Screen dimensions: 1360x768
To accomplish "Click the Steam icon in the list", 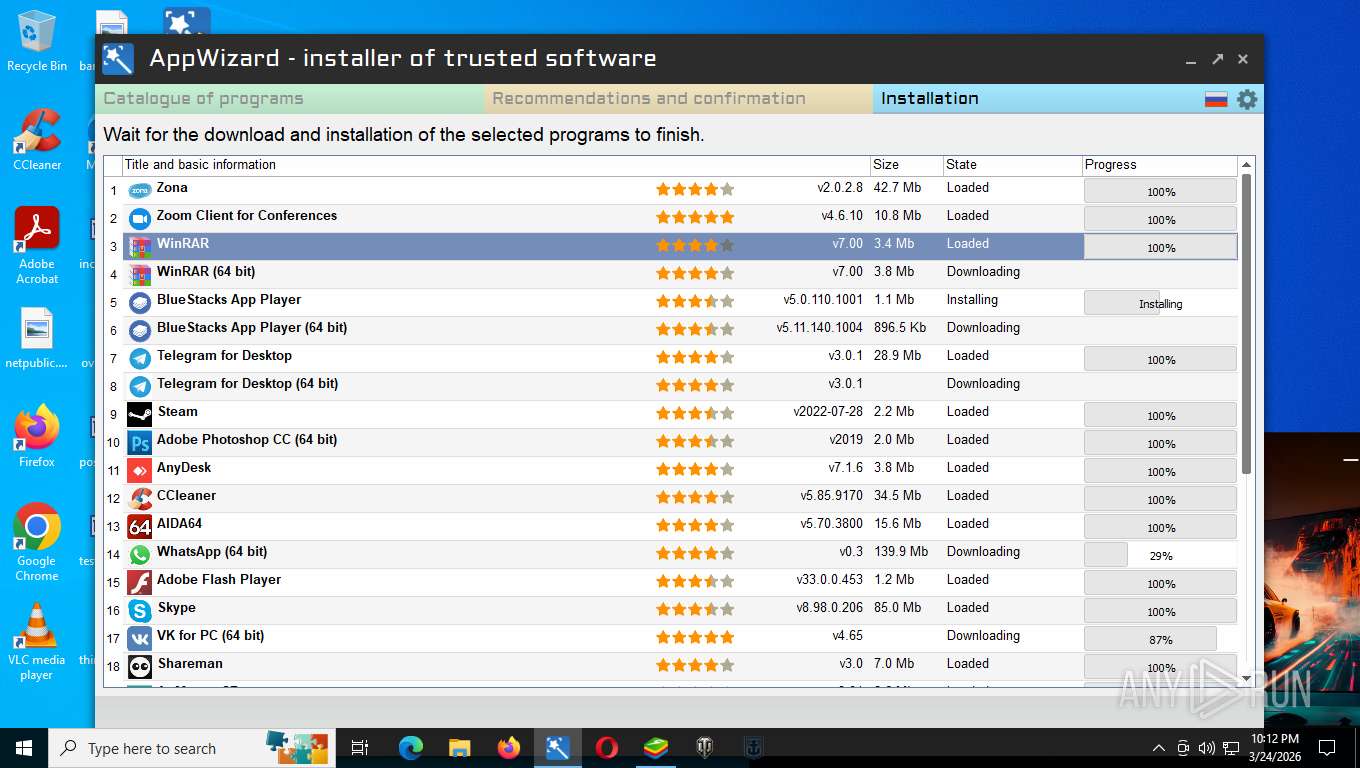I will [140, 414].
